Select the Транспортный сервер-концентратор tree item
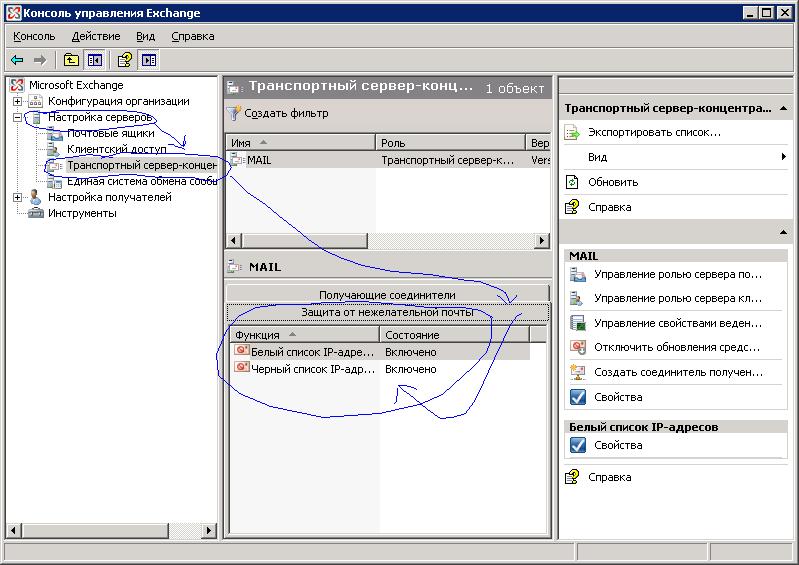 click(x=142, y=166)
